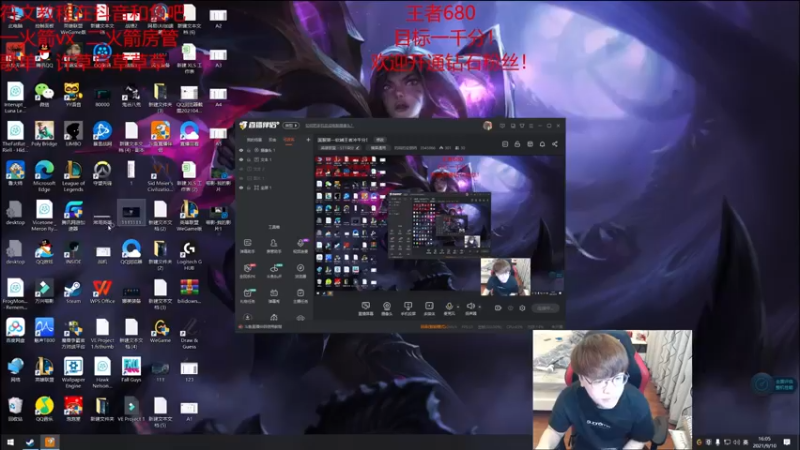Open WPS Office desktop shortcut
Screen dimensions: 800x450
click(102, 292)
